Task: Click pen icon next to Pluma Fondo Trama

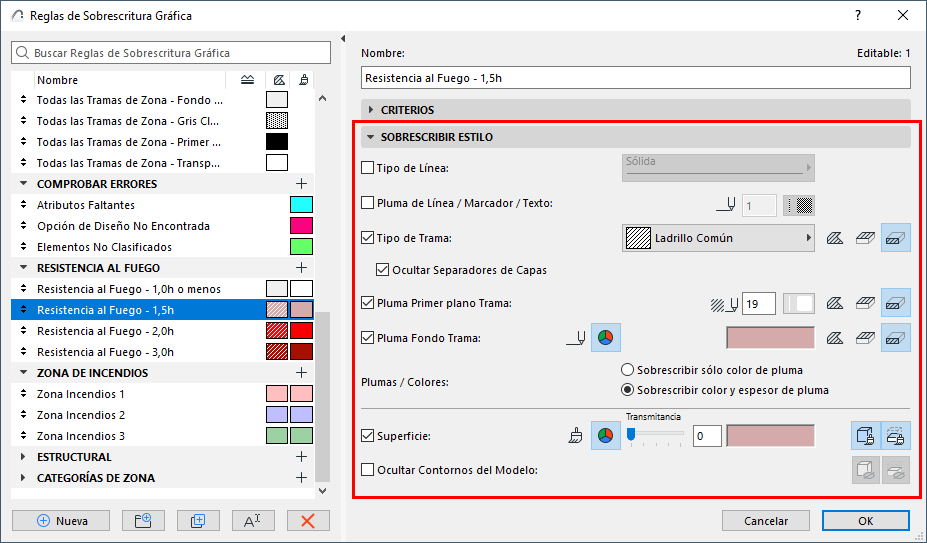Action: tap(576, 338)
